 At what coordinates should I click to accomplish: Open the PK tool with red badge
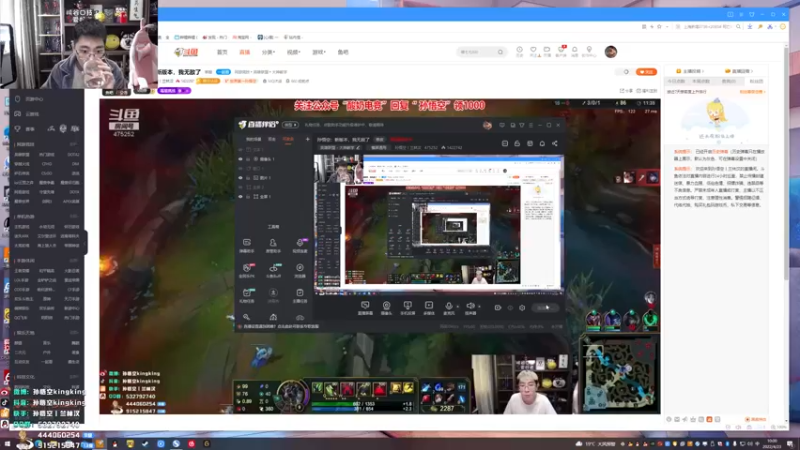pos(246,270)
